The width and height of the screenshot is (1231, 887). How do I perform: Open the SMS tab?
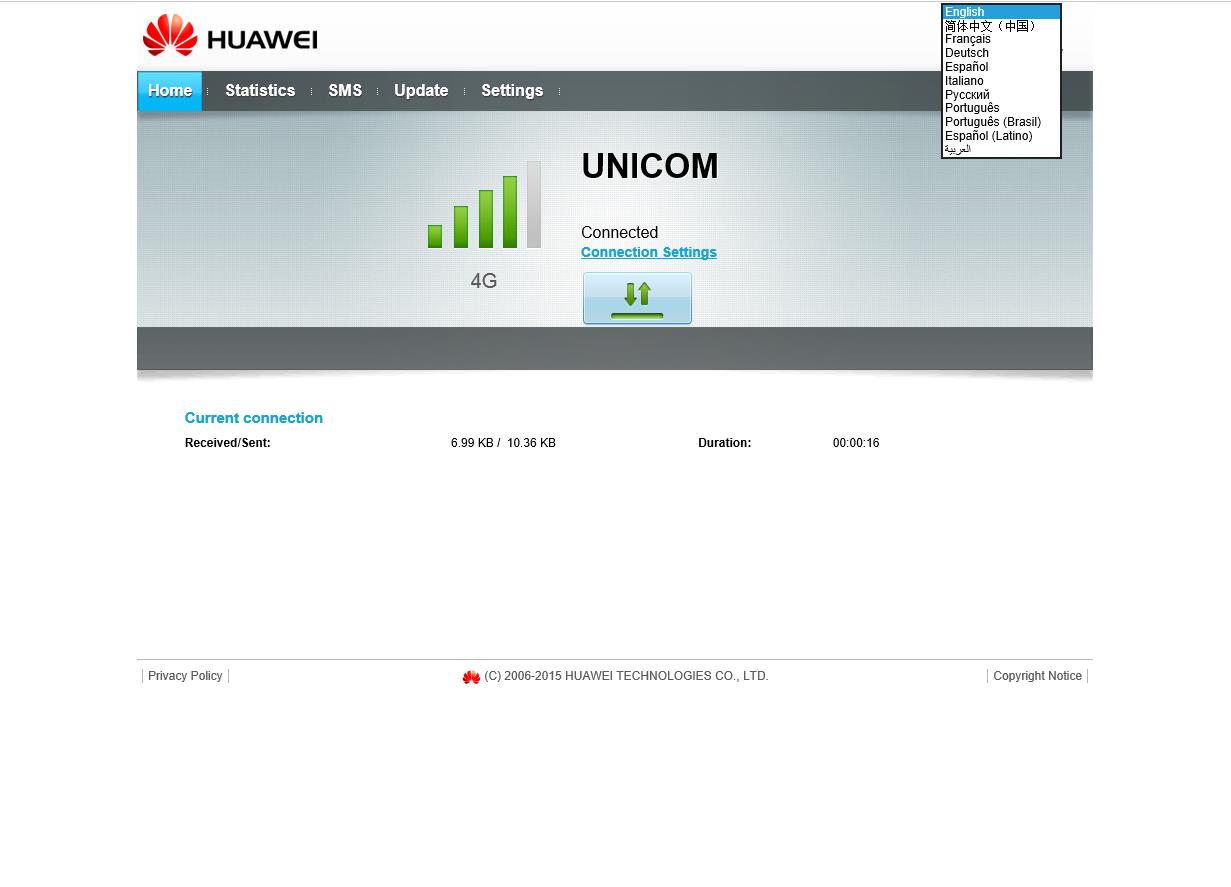(345, 91)
